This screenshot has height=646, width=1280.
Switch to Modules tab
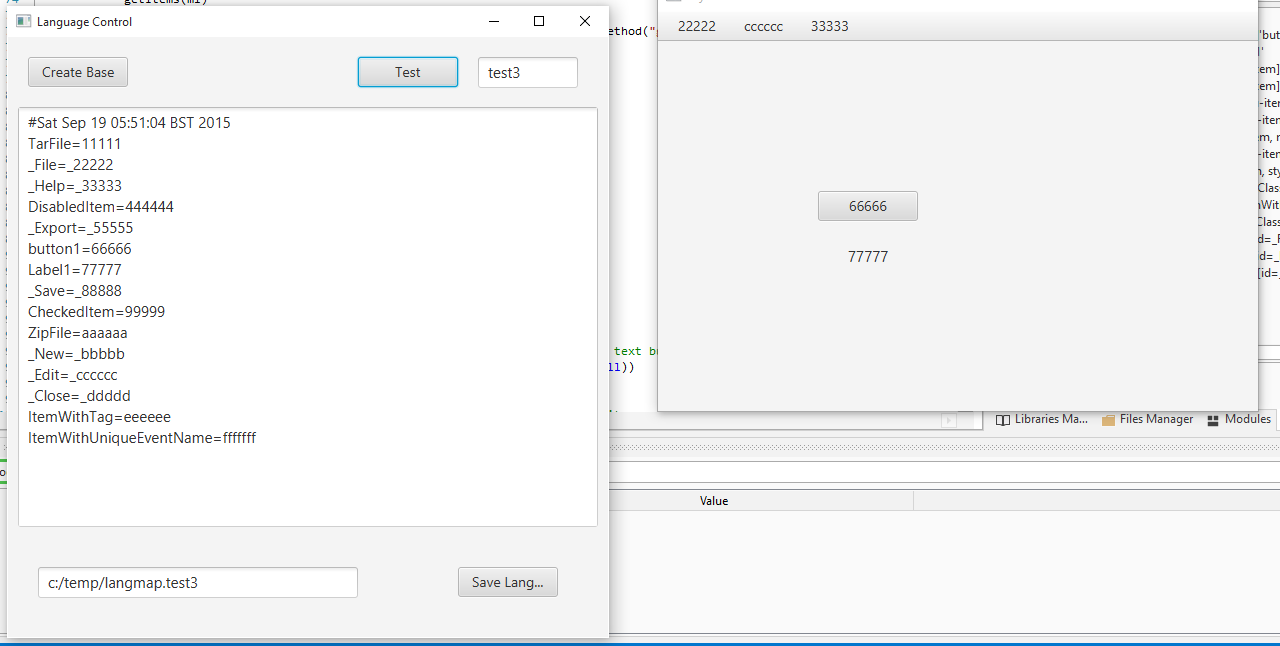pos(1239,419)
